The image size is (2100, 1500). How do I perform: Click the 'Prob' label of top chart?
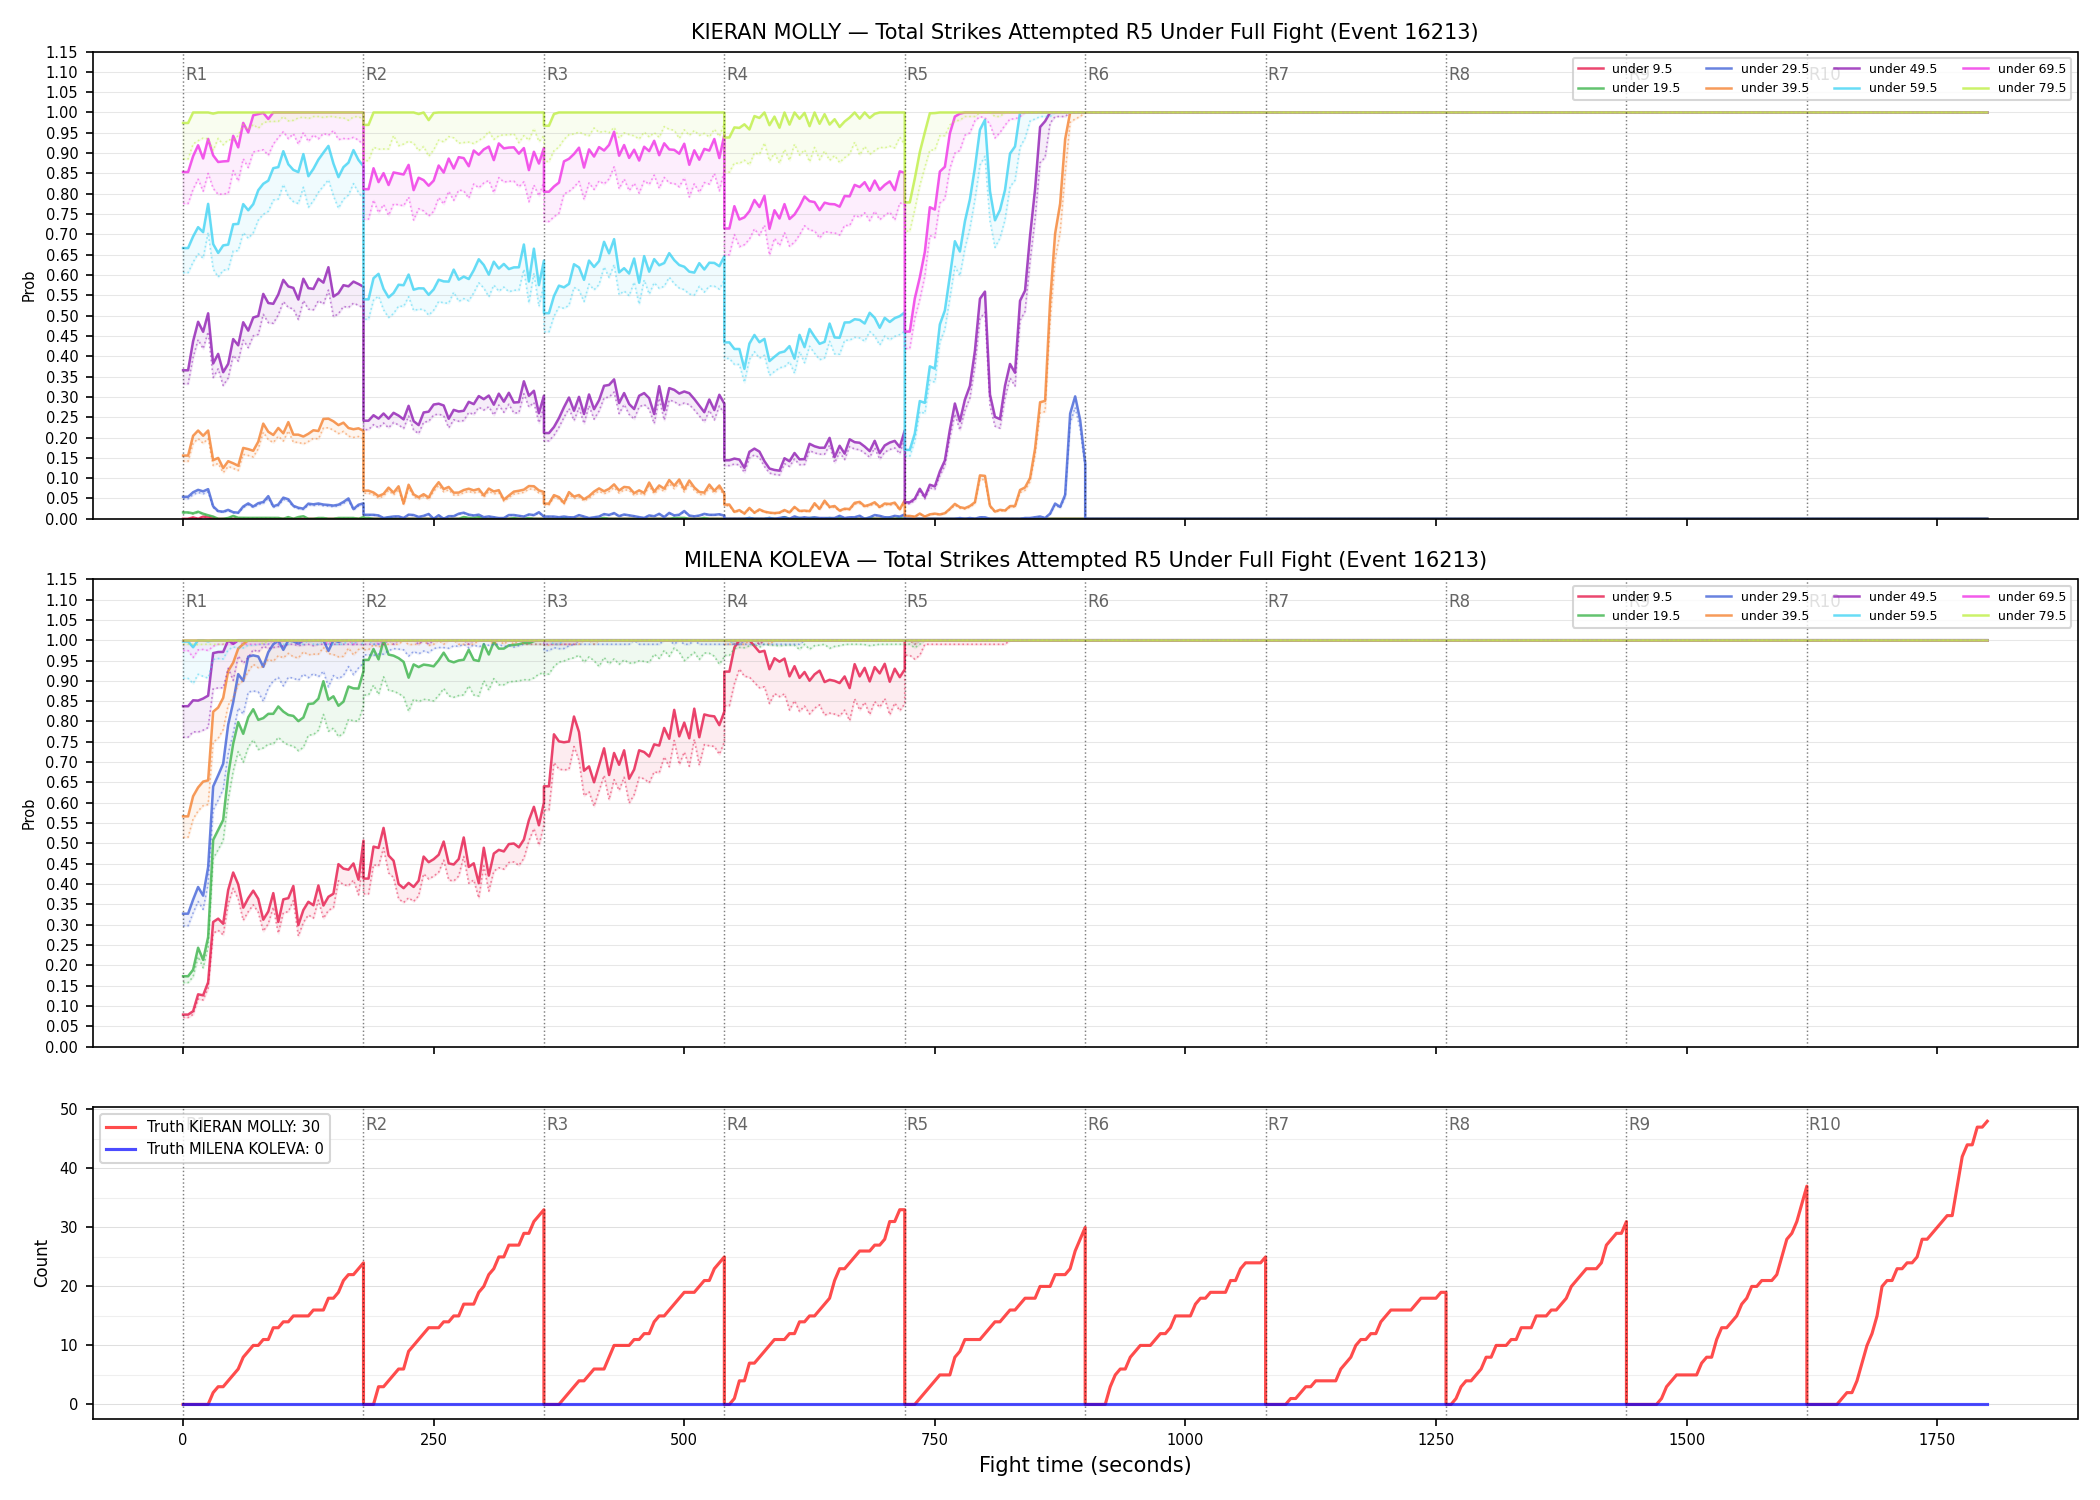pos(29,287)
